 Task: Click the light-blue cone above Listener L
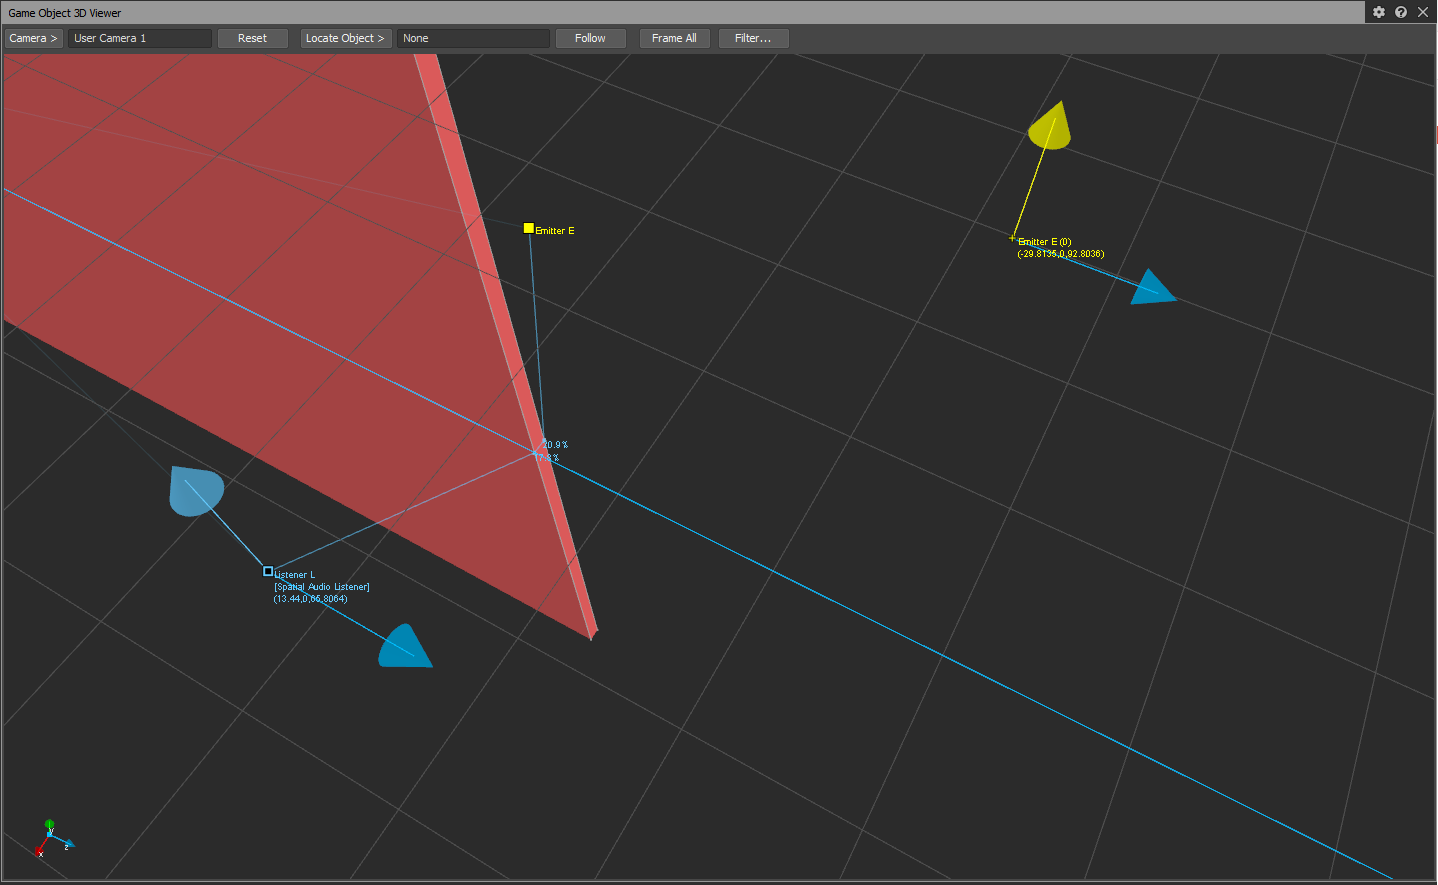point(195,490)
